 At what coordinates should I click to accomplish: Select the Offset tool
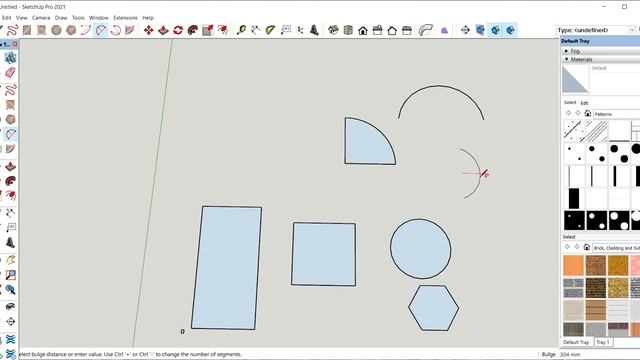pos(222,30)
